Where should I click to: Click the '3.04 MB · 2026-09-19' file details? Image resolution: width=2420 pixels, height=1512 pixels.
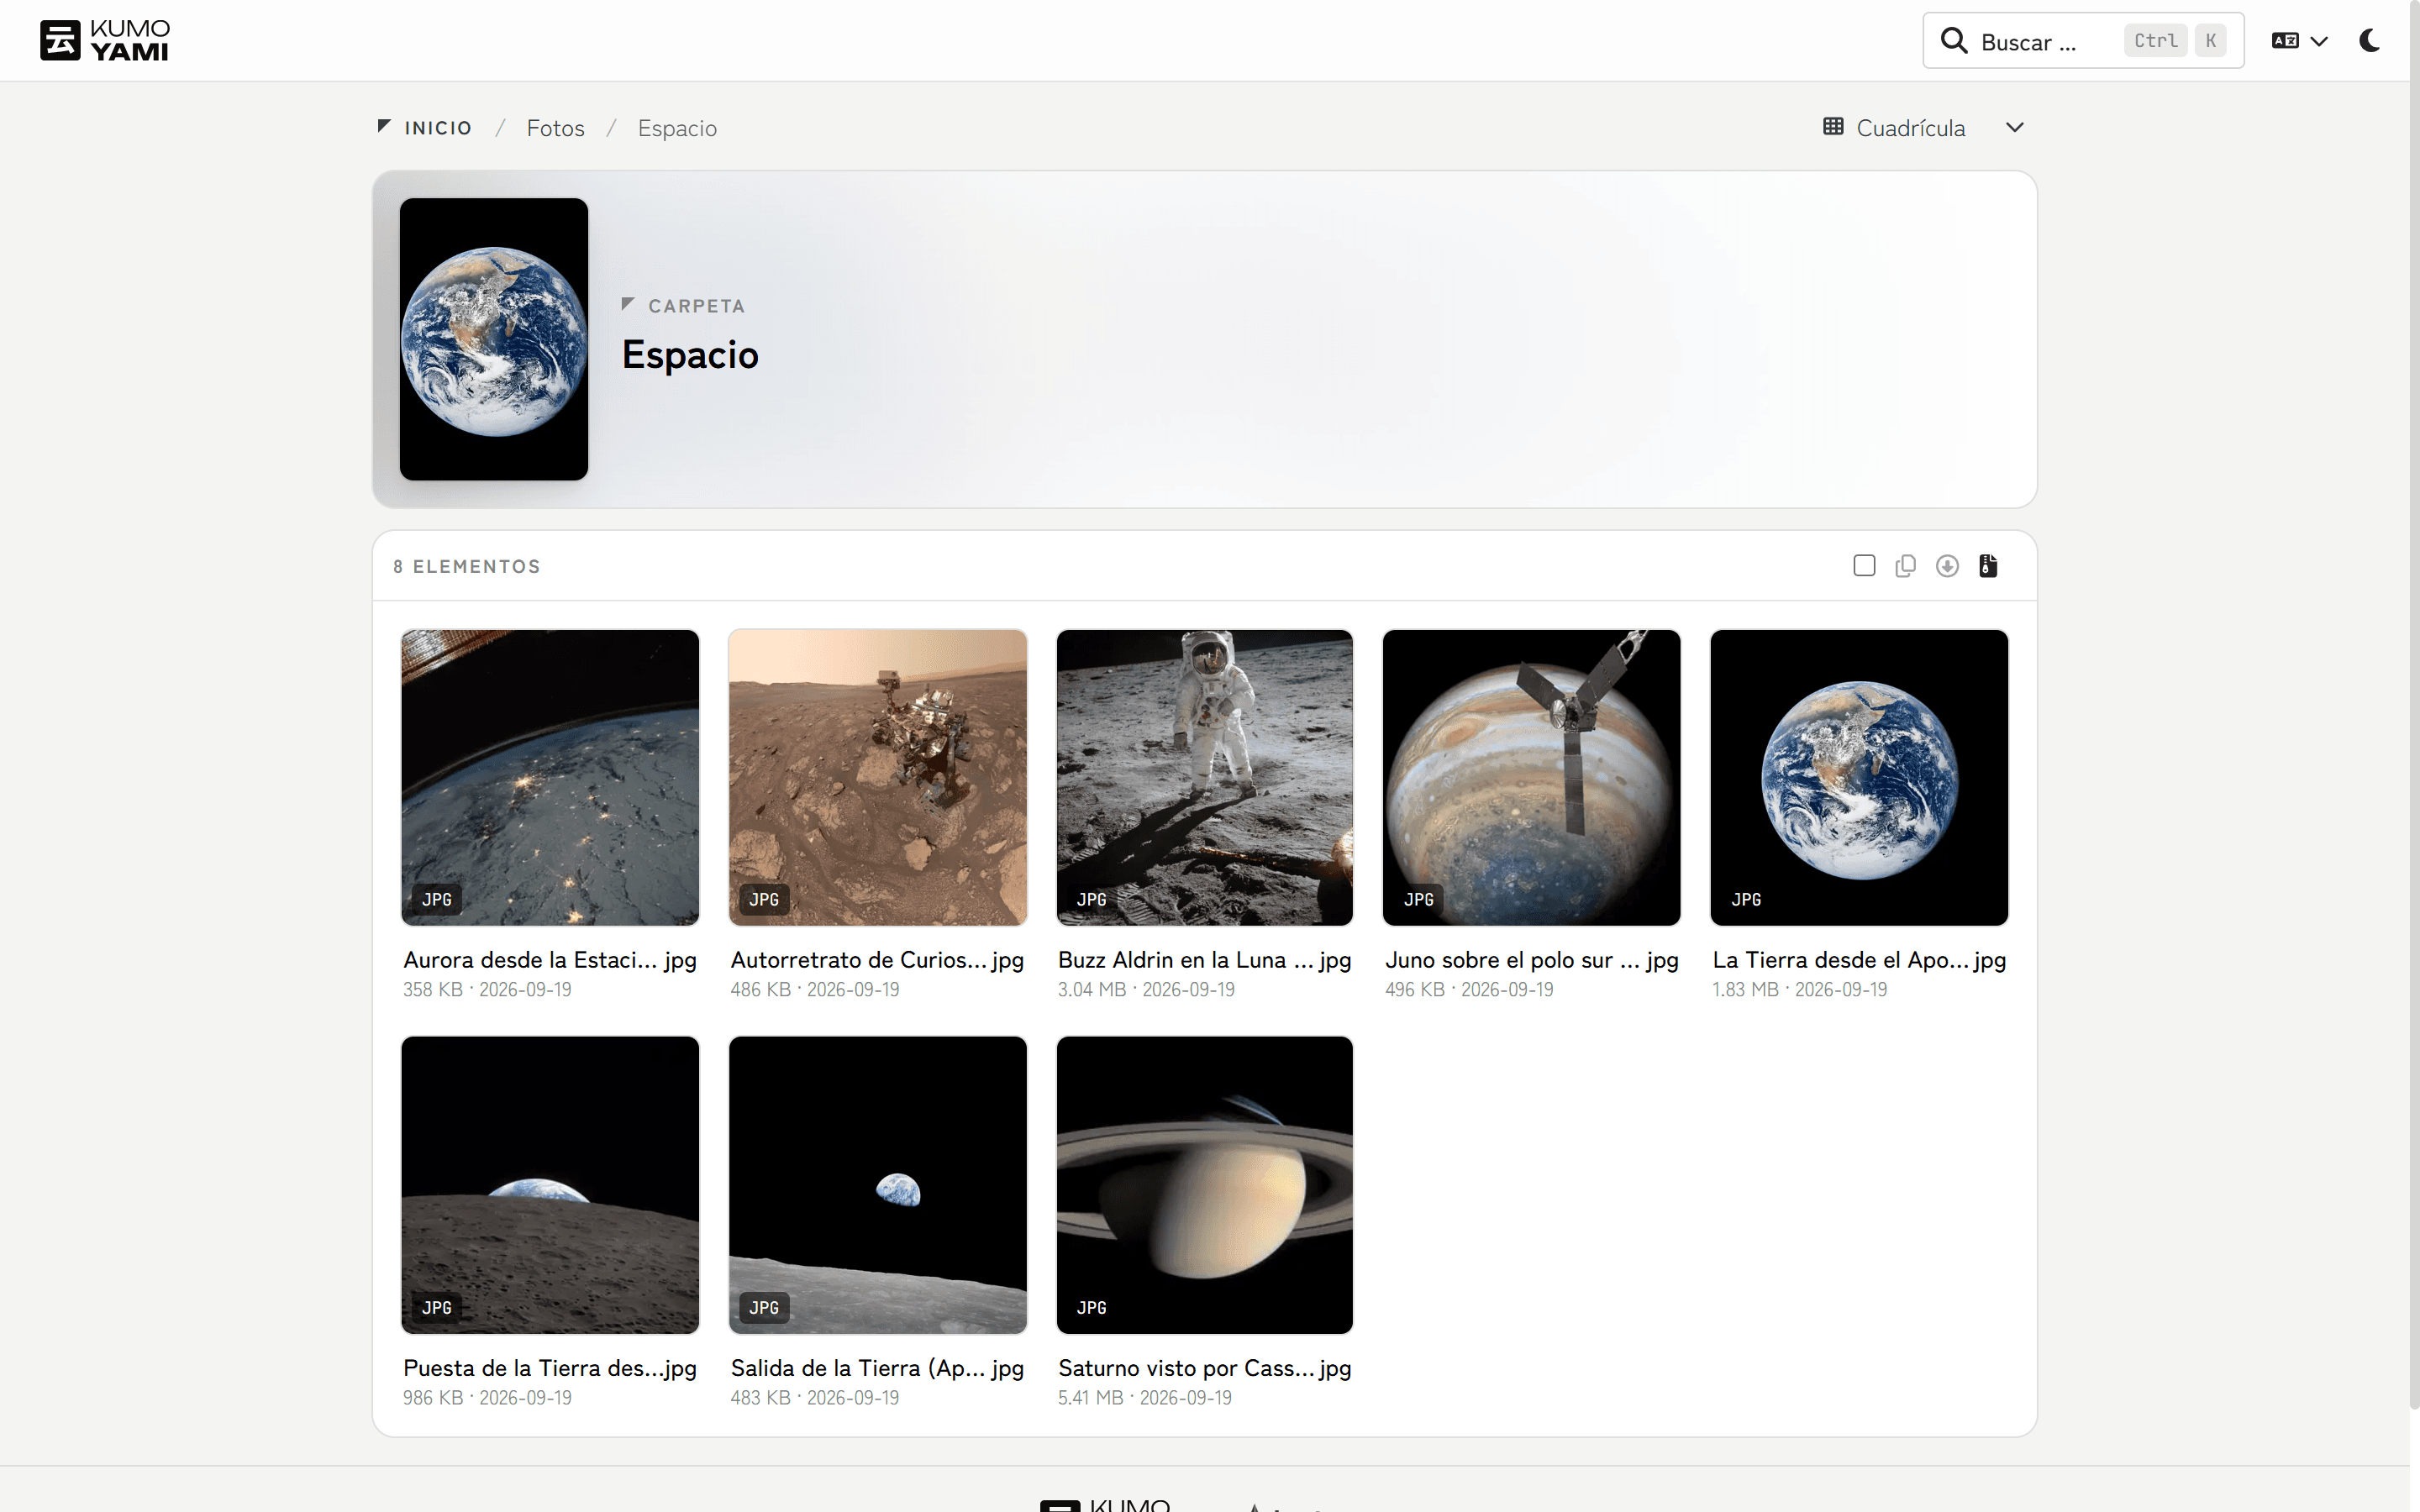coord(1146,990)
